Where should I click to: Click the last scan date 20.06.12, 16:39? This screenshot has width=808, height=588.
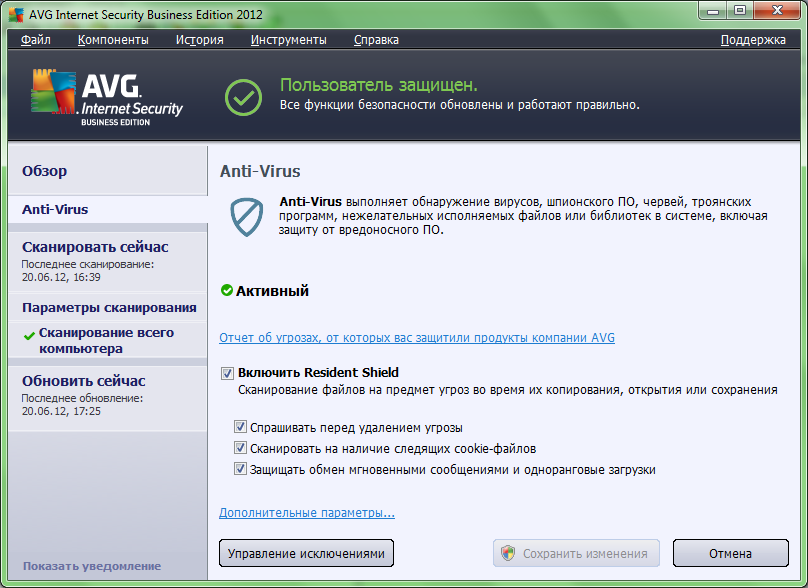(x=61, y=277)
